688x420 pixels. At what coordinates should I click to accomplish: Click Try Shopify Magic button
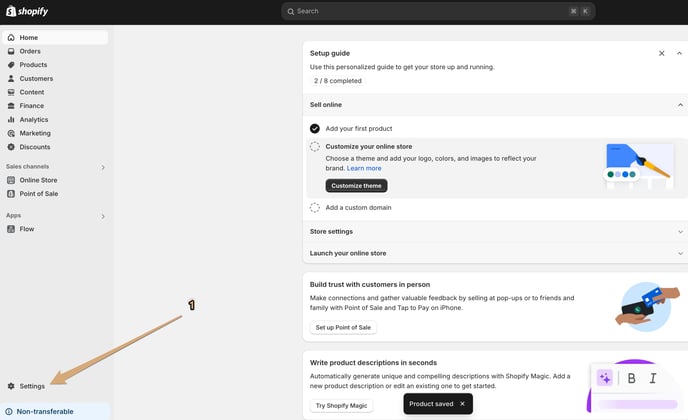pyautogui.click(x=341, y=406)
